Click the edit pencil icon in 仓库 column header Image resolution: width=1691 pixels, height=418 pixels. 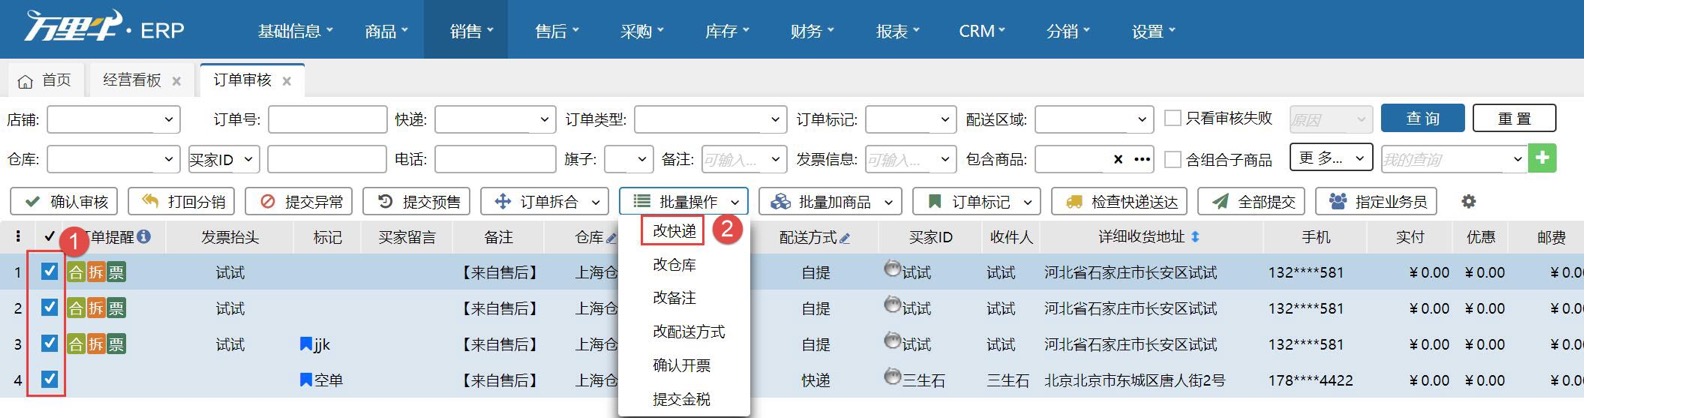click(612, 237)
